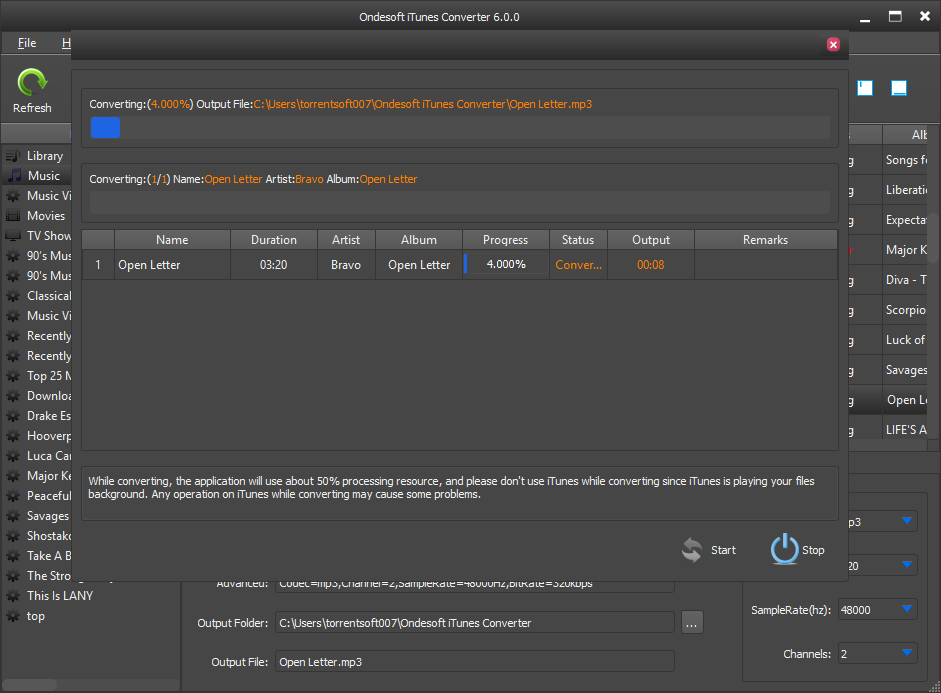Click the Status column header

click(578, 240)
